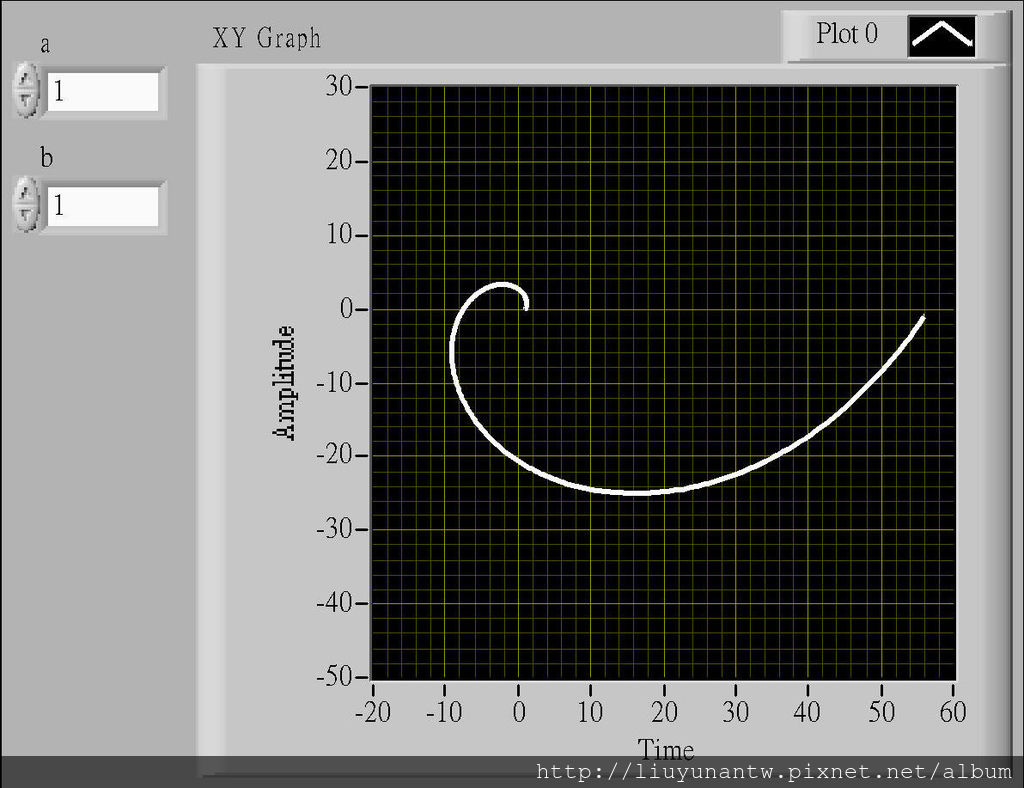The height and width of the screenshot is (788, 1024).
Task: Click the white spiral curve in the plot
Action: click(639, 492)
